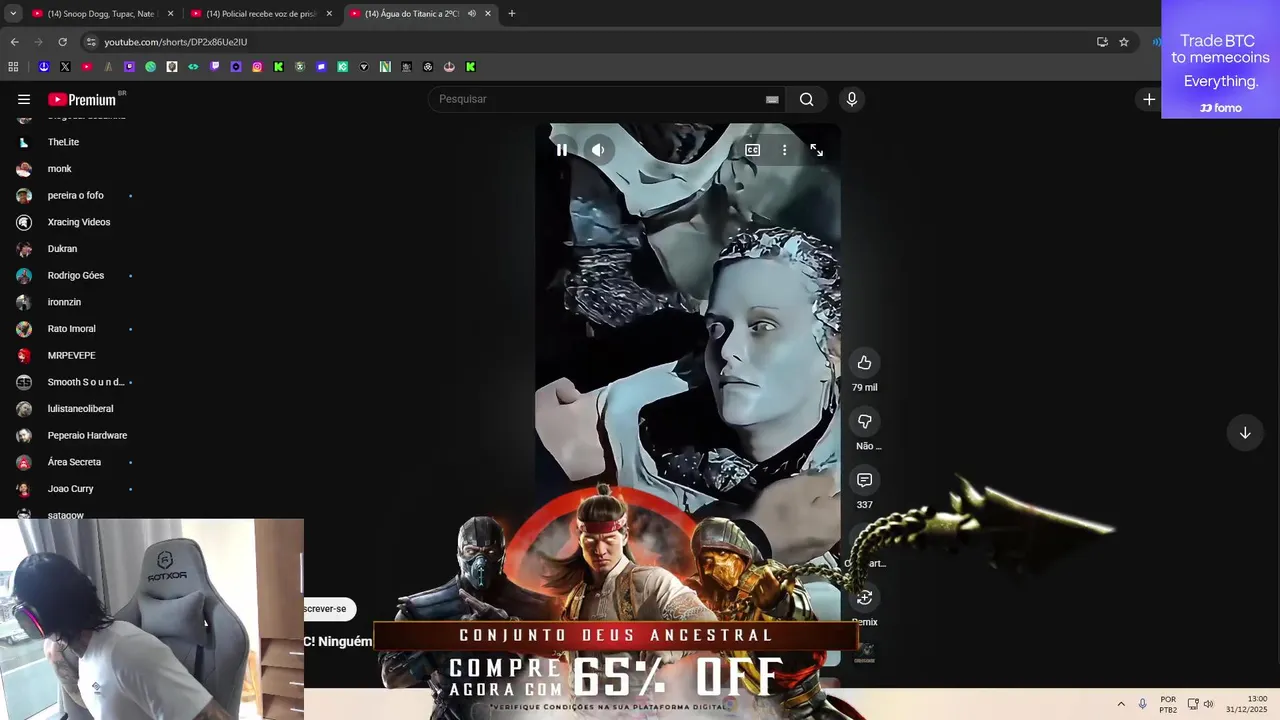Open the taskbar volume speaker icon
The width and height of the screenshot is (1280, 720).
pos(1208,704)
